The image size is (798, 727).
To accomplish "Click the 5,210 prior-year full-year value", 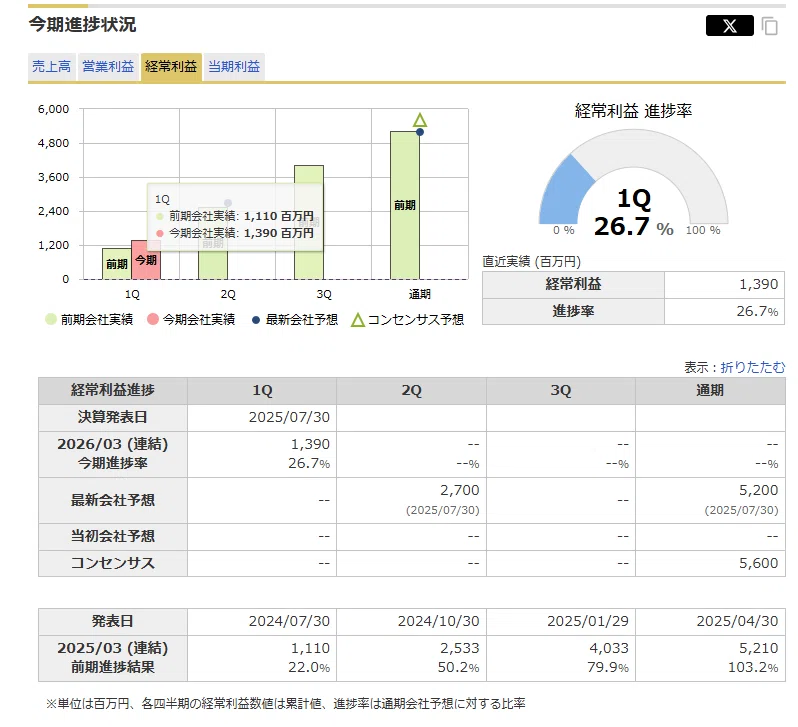I will (x=758, y=648).
